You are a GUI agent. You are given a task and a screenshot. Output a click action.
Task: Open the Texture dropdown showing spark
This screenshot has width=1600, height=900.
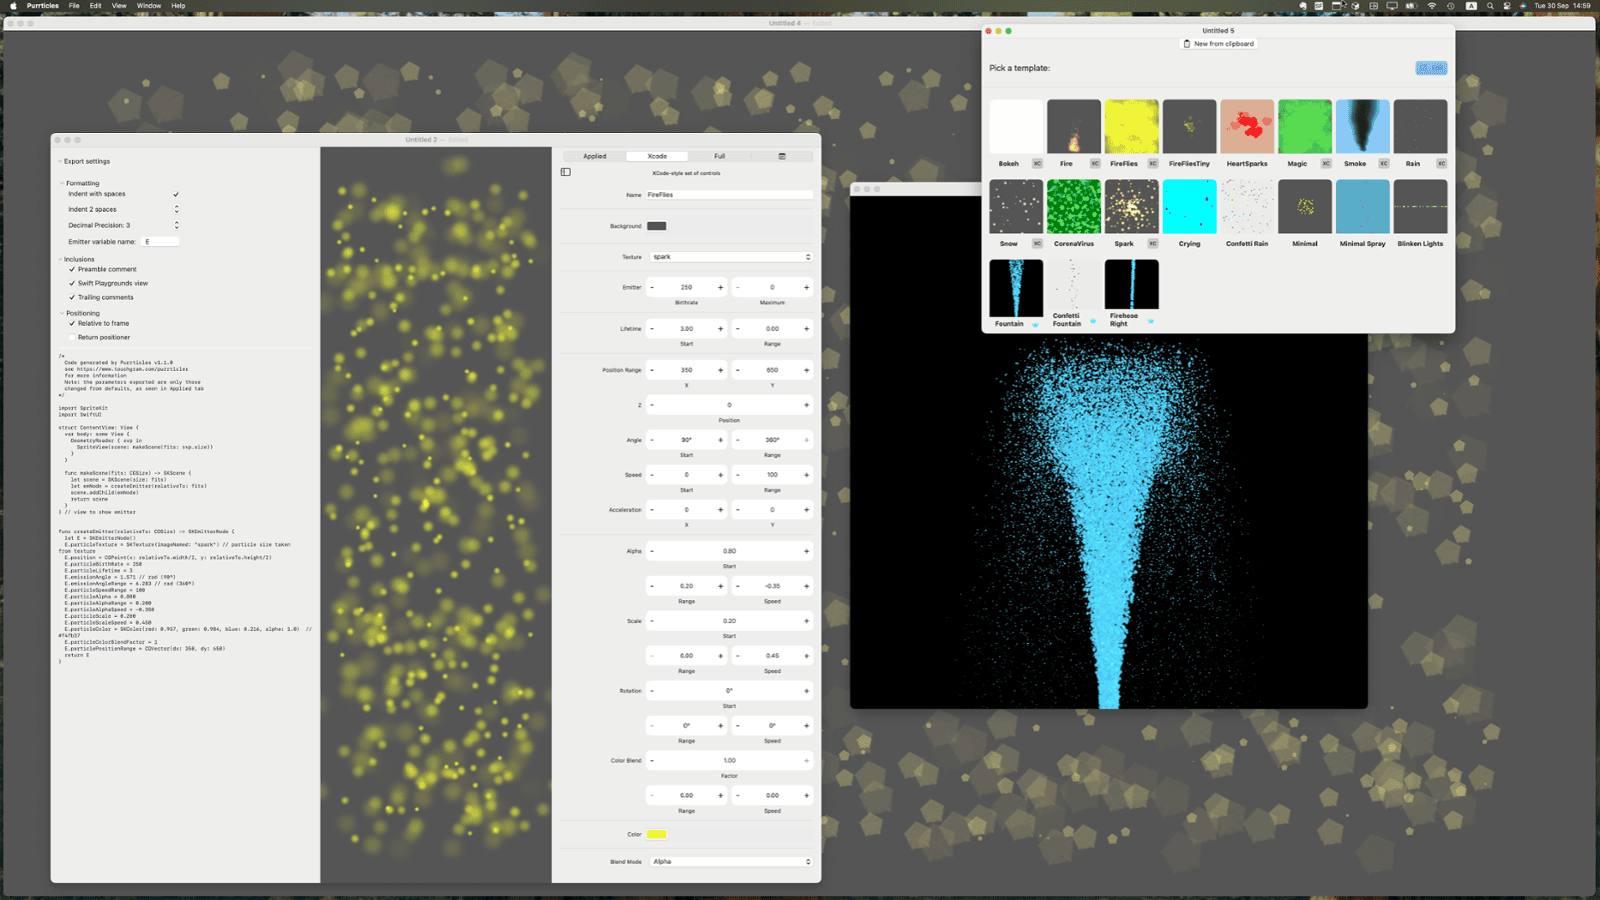tap(730, 257)
